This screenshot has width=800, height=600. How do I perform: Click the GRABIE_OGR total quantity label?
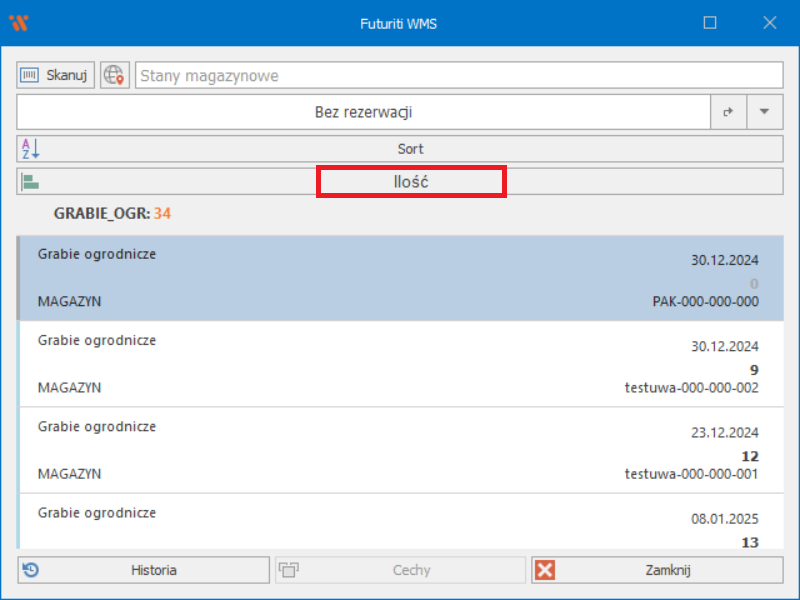tap(112, 213)
